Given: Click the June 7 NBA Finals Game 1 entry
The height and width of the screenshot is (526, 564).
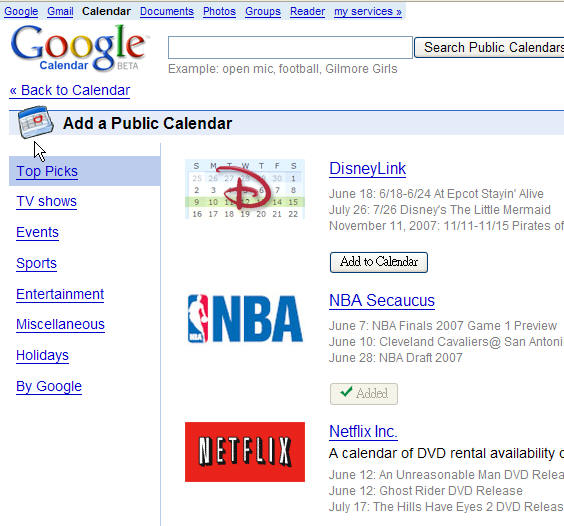Looking at the screenshot, I should (x=443, y=326).
